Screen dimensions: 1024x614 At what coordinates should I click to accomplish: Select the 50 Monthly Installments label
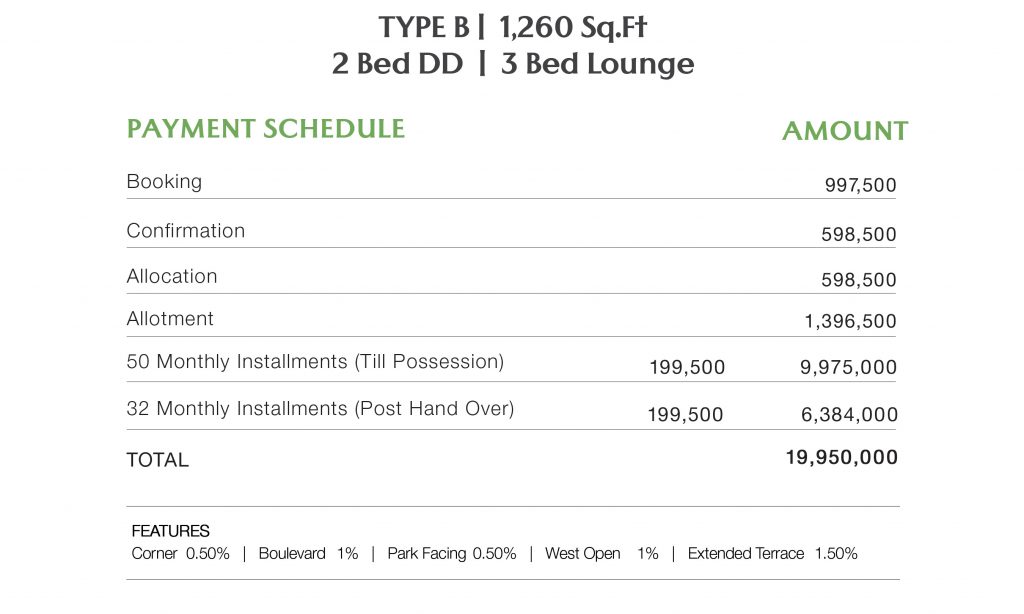pos(315,362)
